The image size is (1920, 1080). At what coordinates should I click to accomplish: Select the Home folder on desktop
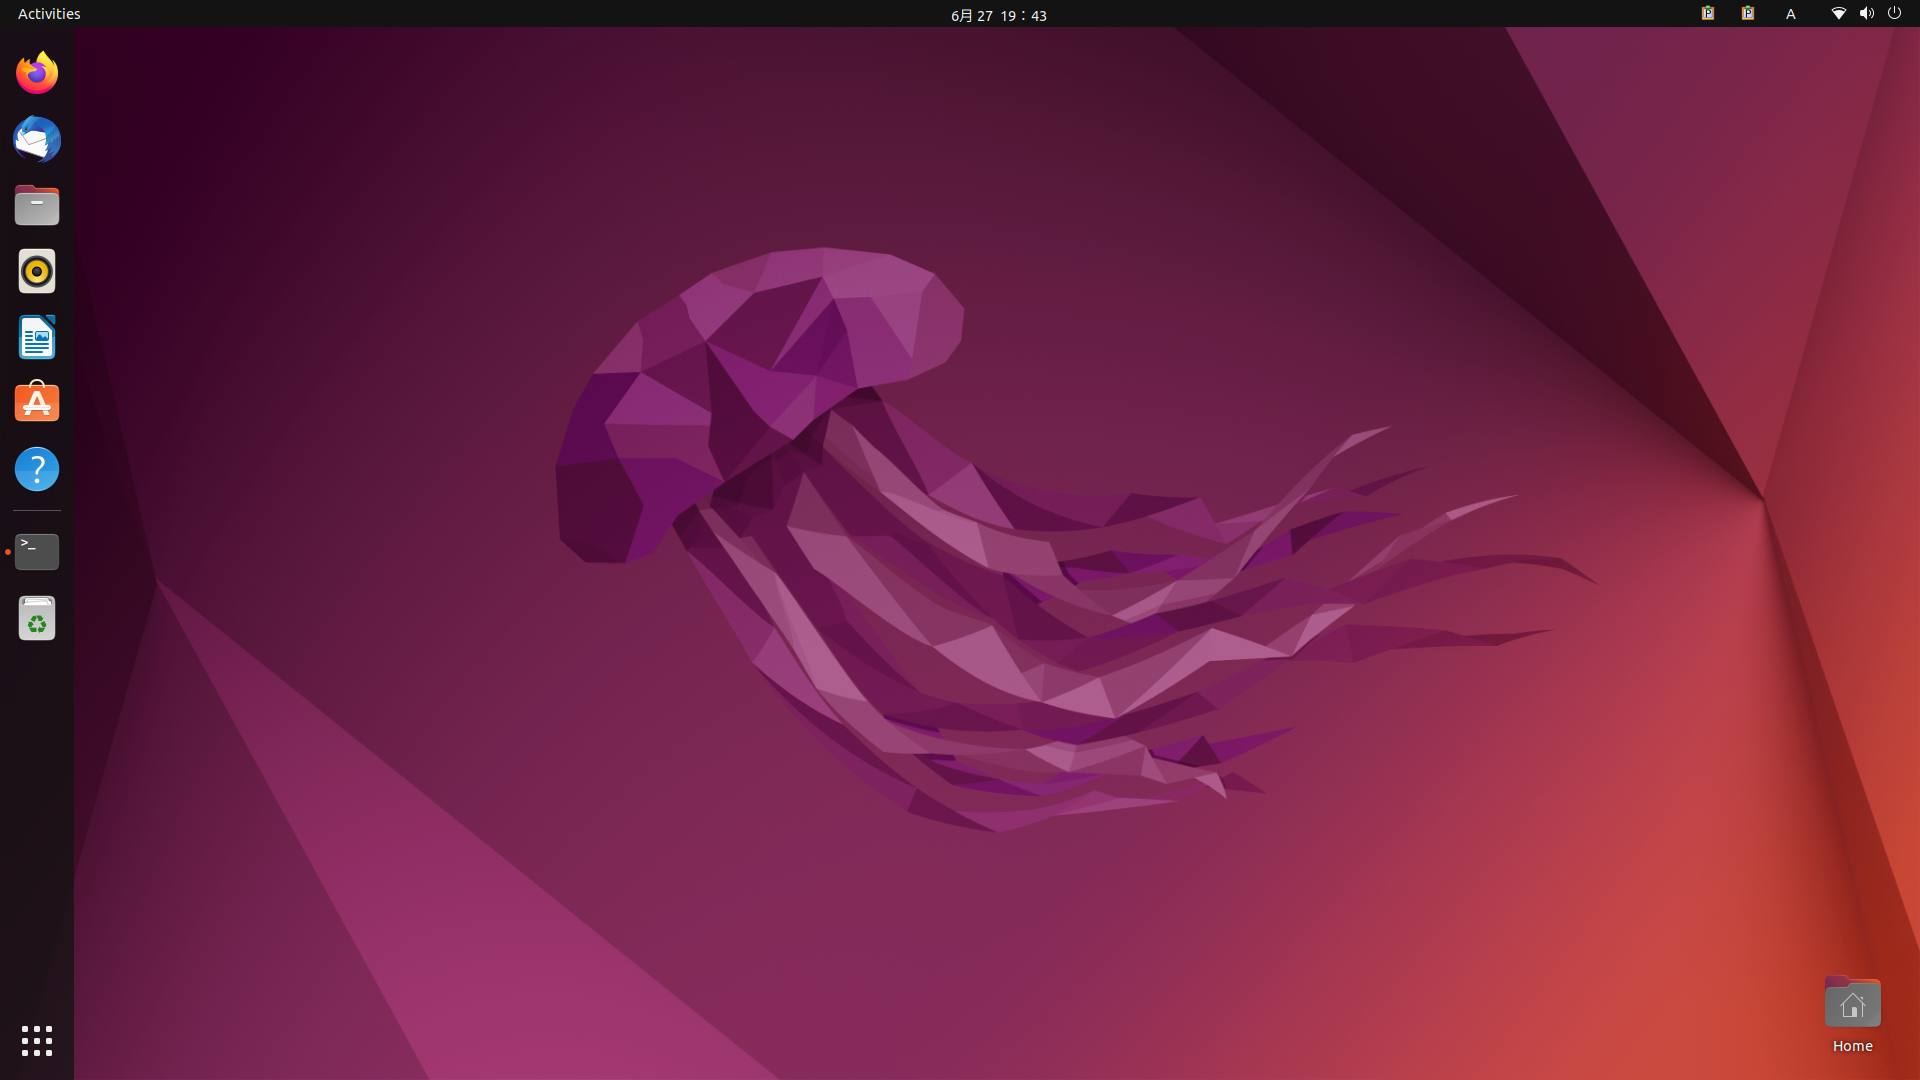click(1852, 1003)
